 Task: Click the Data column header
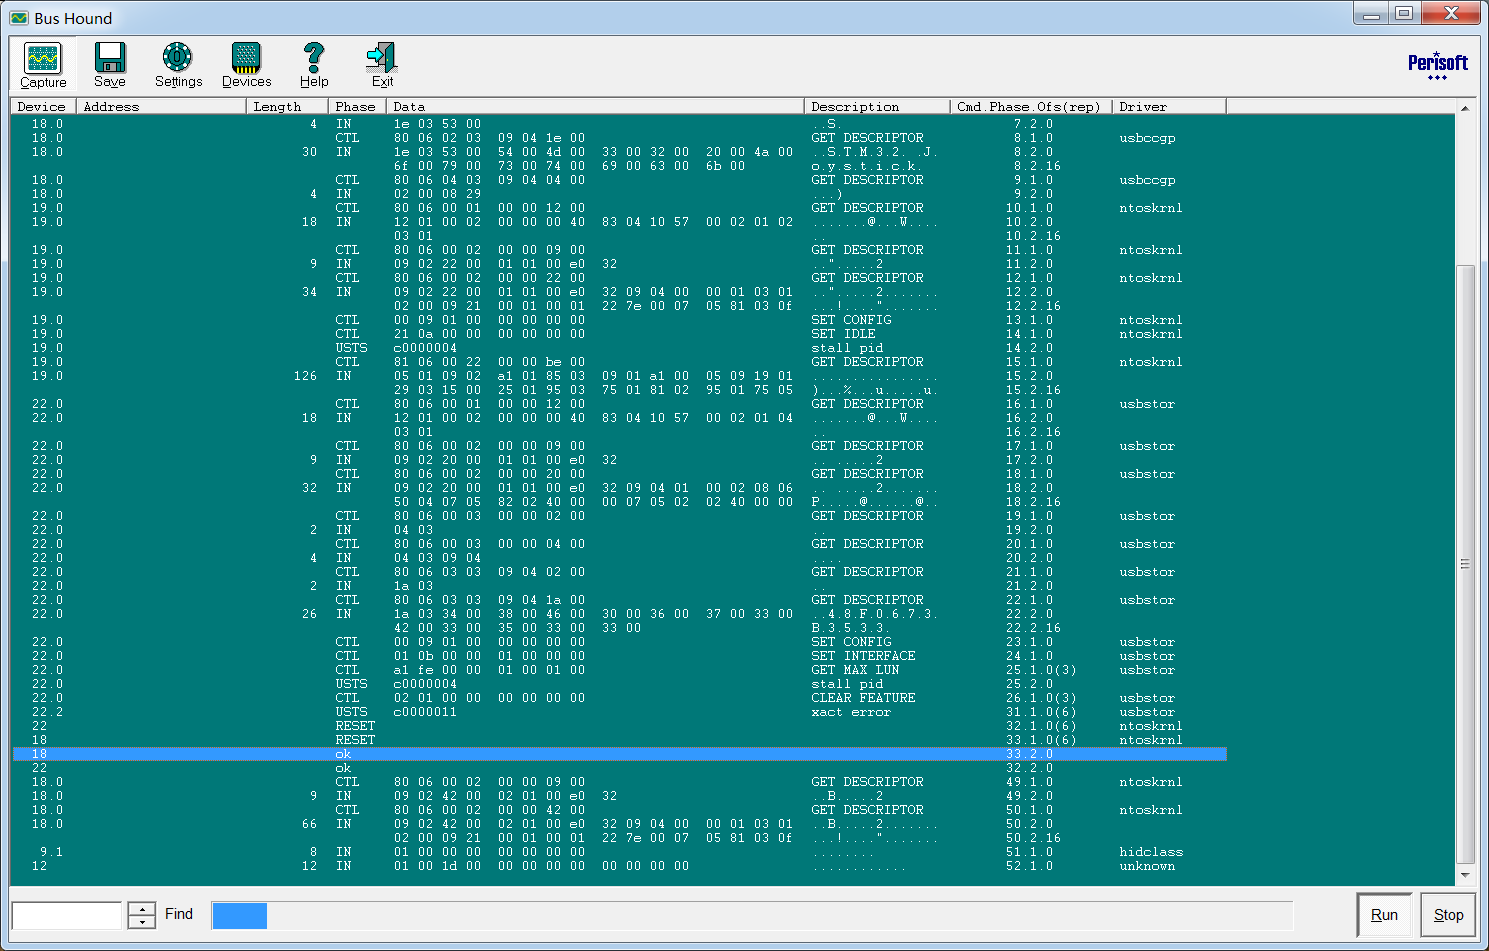(x=595, y=106)
